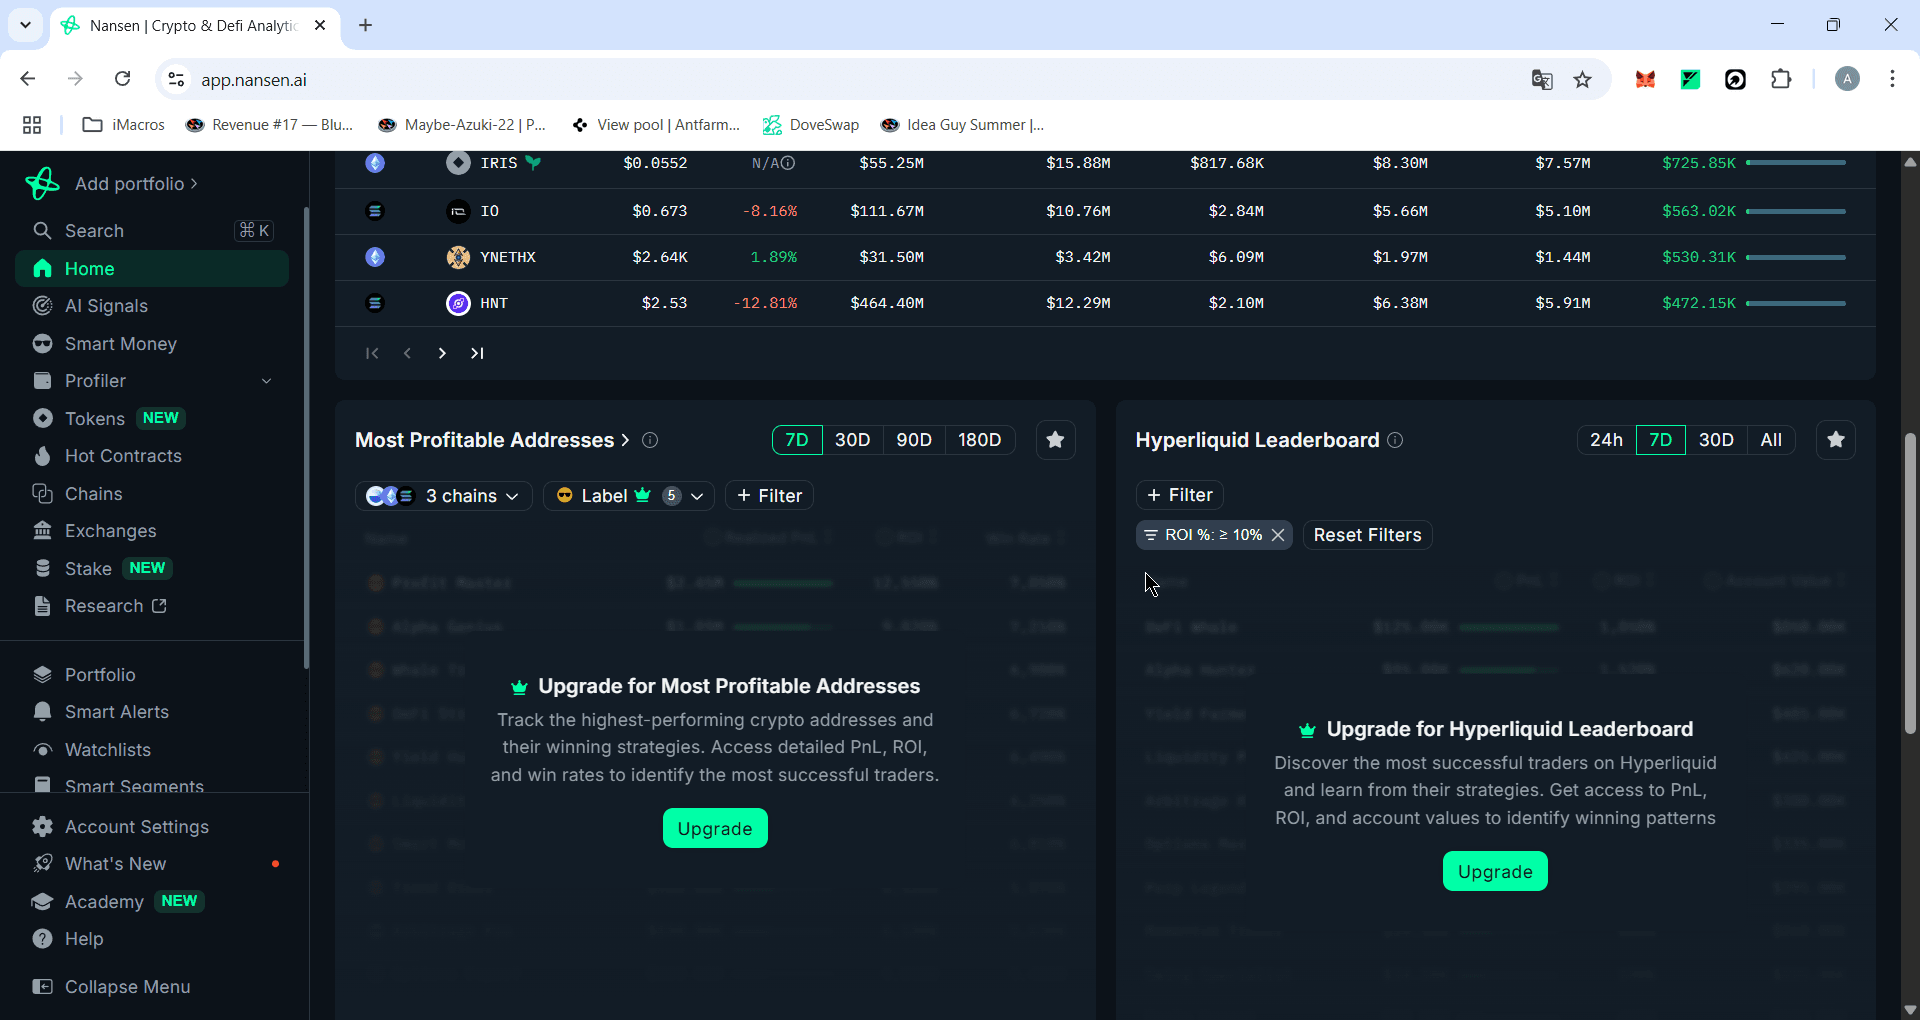This screenshot has width=1920, height=1020.
Task: Go to the previous table page
Action: pyautogui.click(x=407, y=353)
